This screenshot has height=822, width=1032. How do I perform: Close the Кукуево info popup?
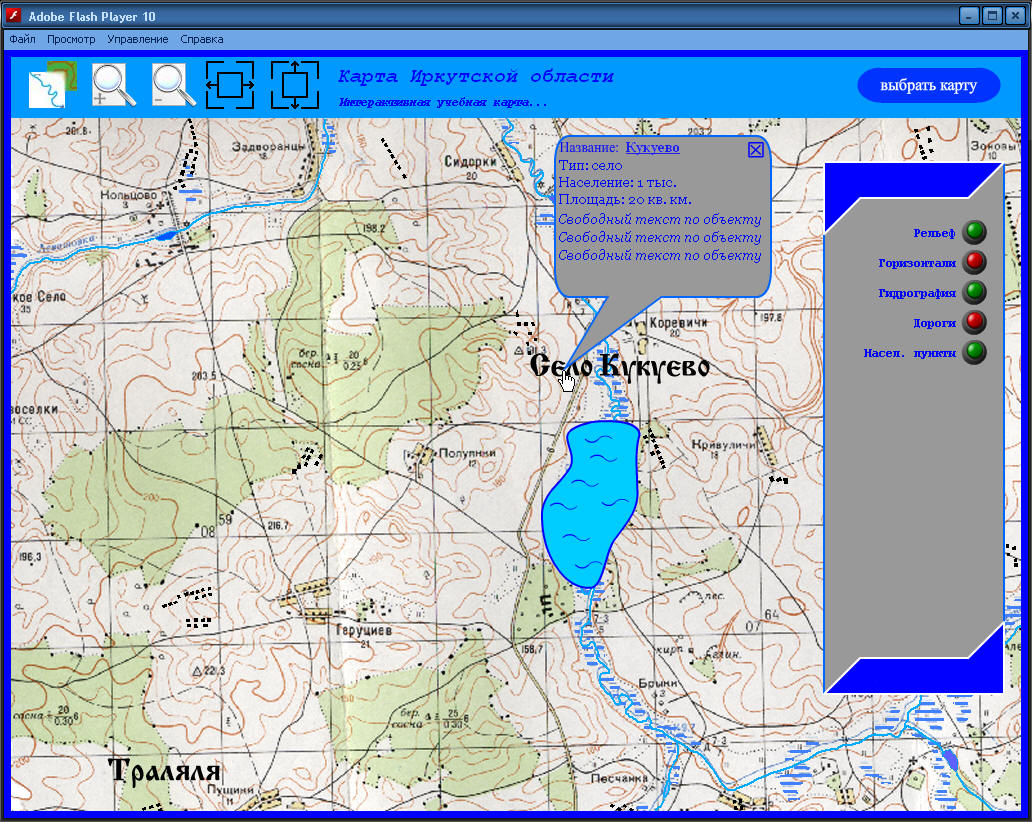coord(756,149)
